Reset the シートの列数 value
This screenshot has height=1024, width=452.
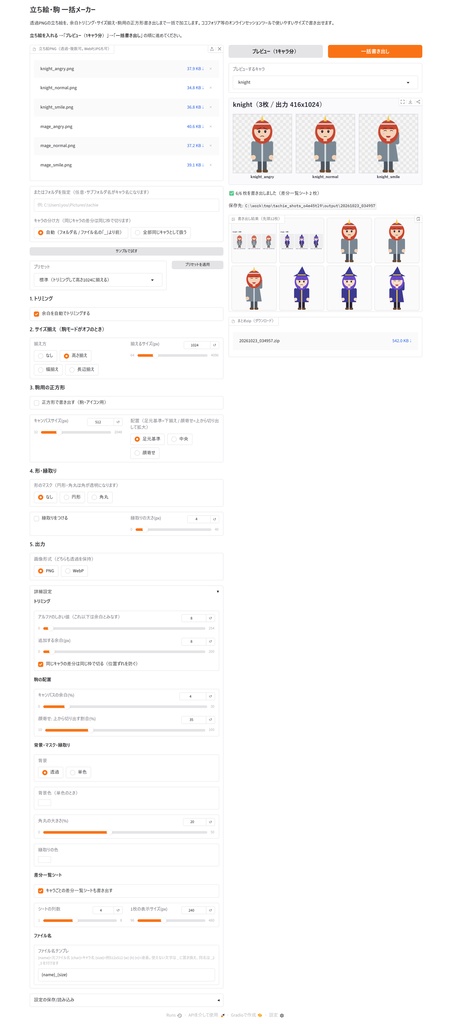(118, 910)
